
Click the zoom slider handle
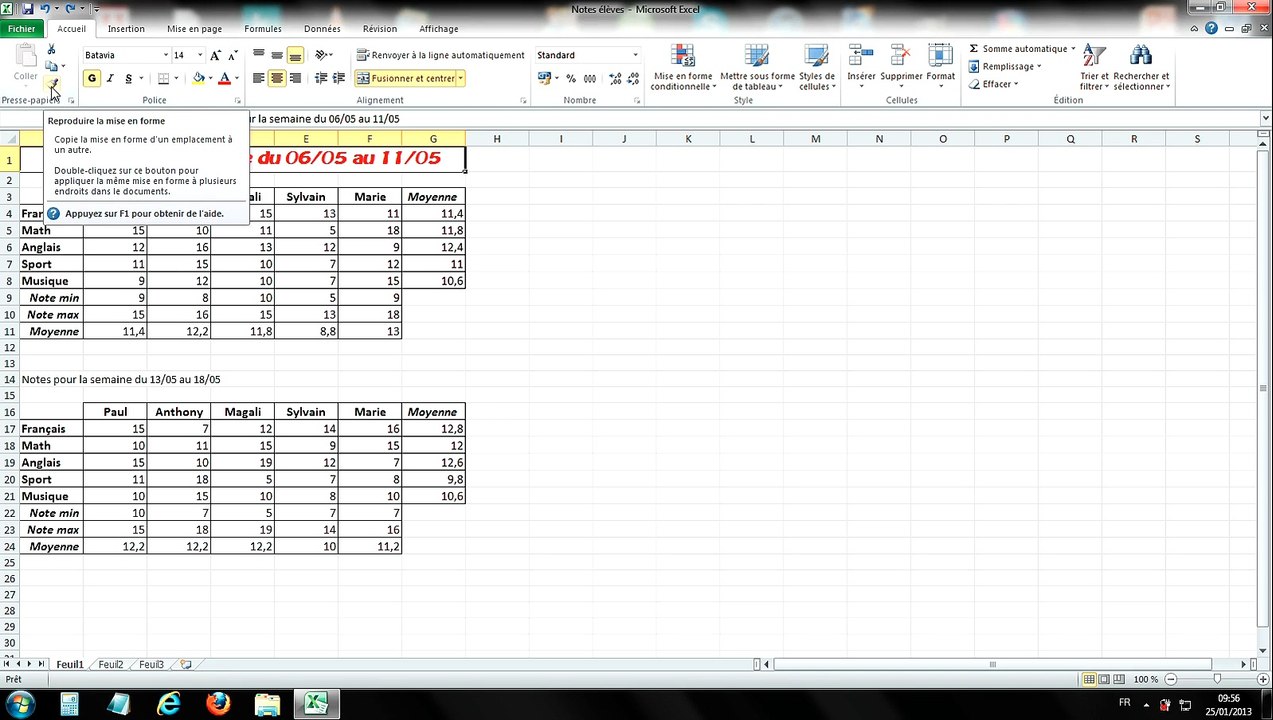1217,679
